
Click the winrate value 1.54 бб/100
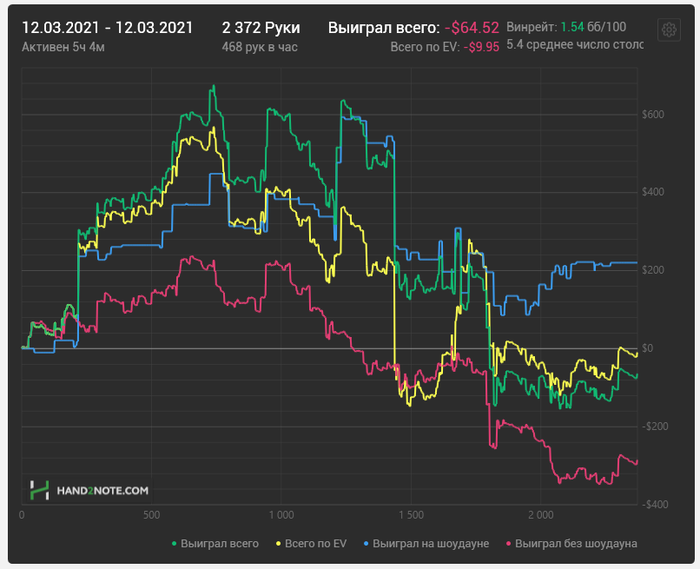[593, 27]
